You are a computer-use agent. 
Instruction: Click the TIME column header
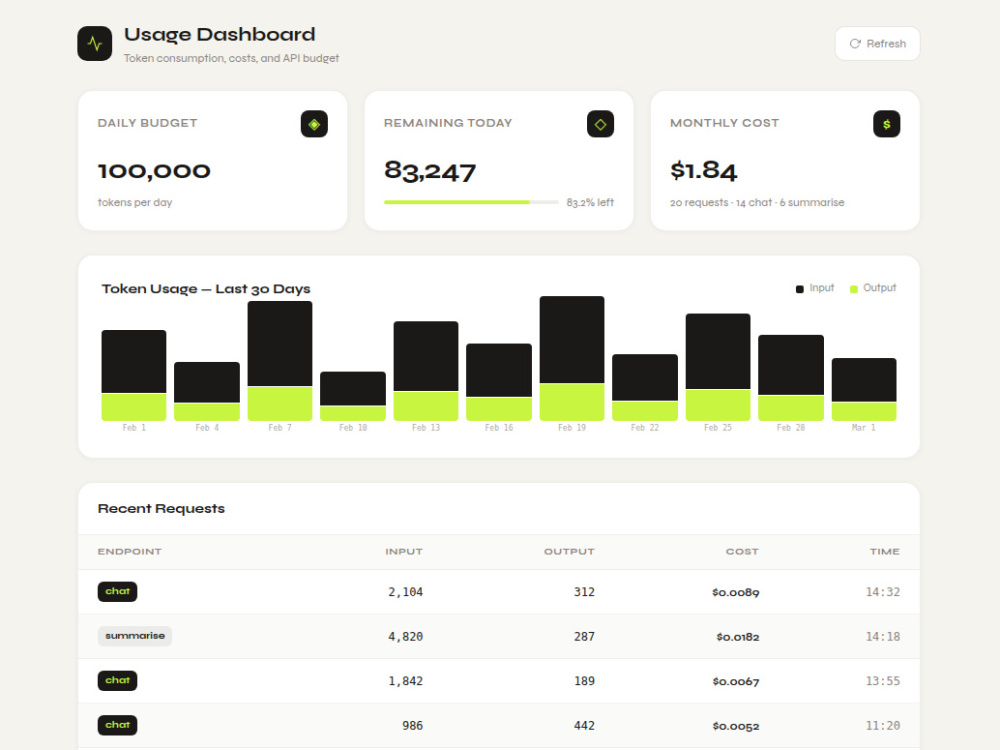tap(885, 552)
